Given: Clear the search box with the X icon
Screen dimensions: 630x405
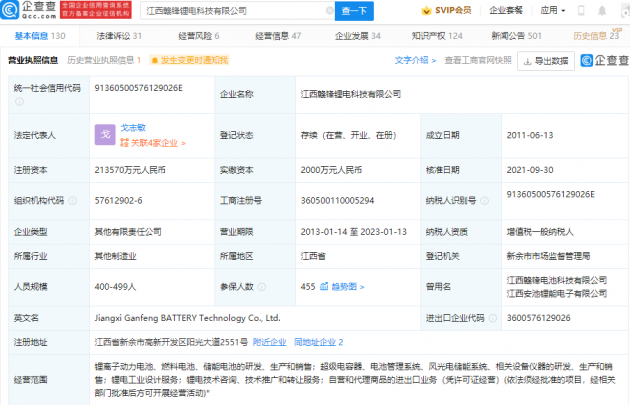Looking at the screenshot, I should click(x=329, y=11).
